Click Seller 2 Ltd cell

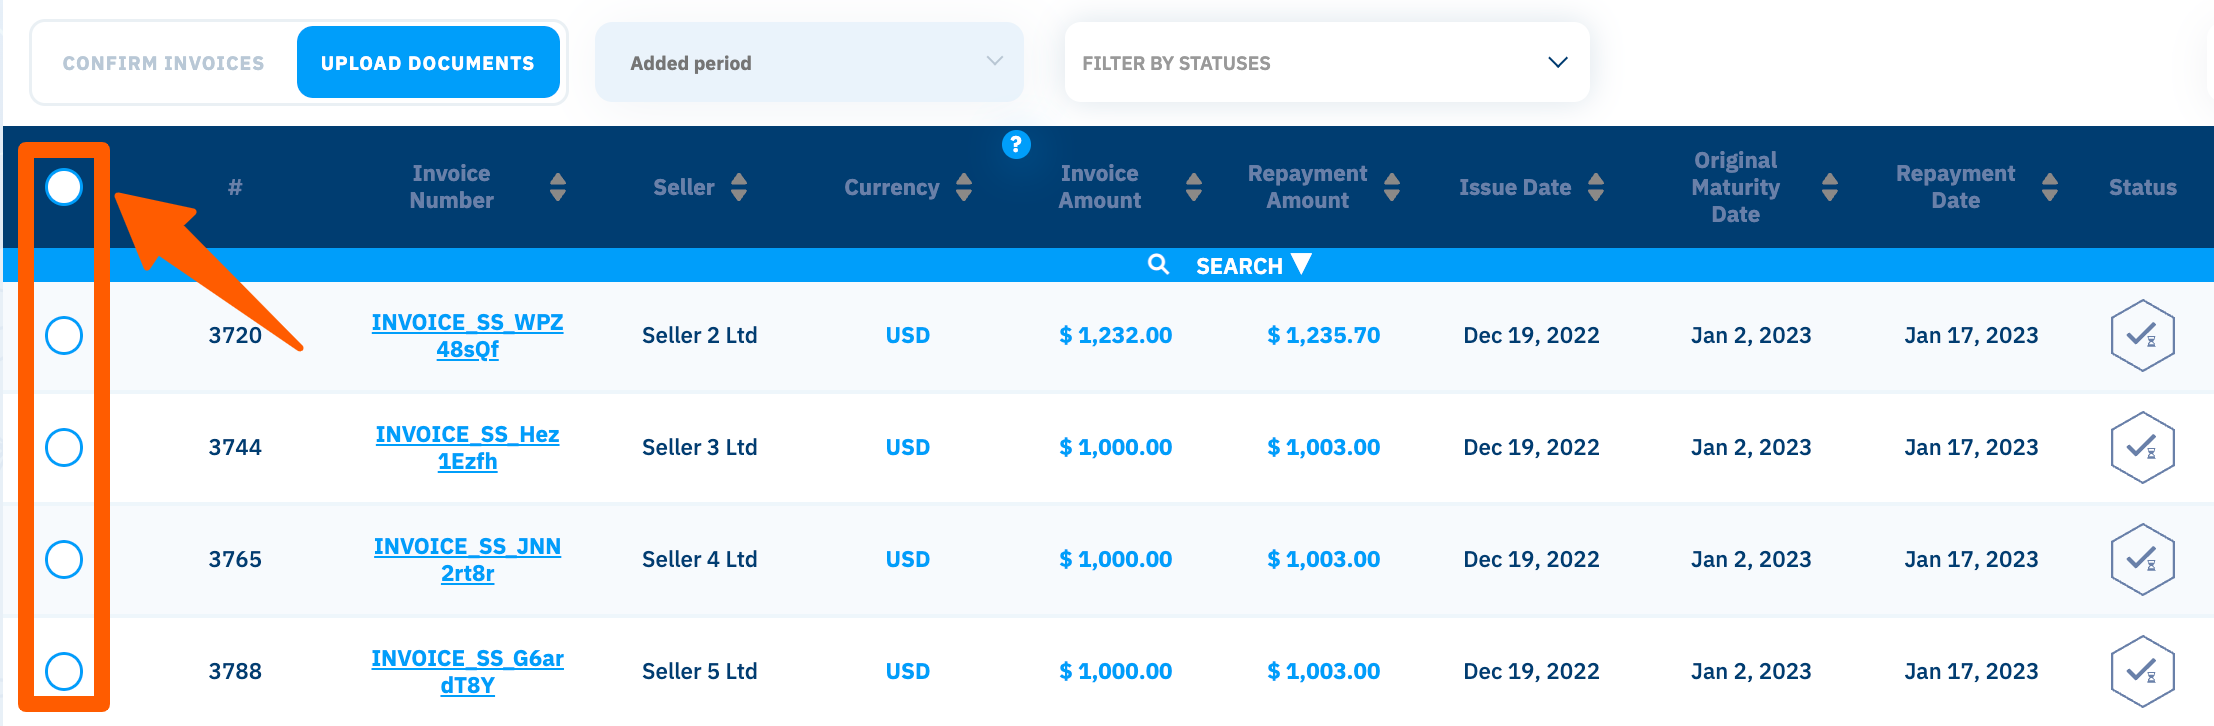699,335
